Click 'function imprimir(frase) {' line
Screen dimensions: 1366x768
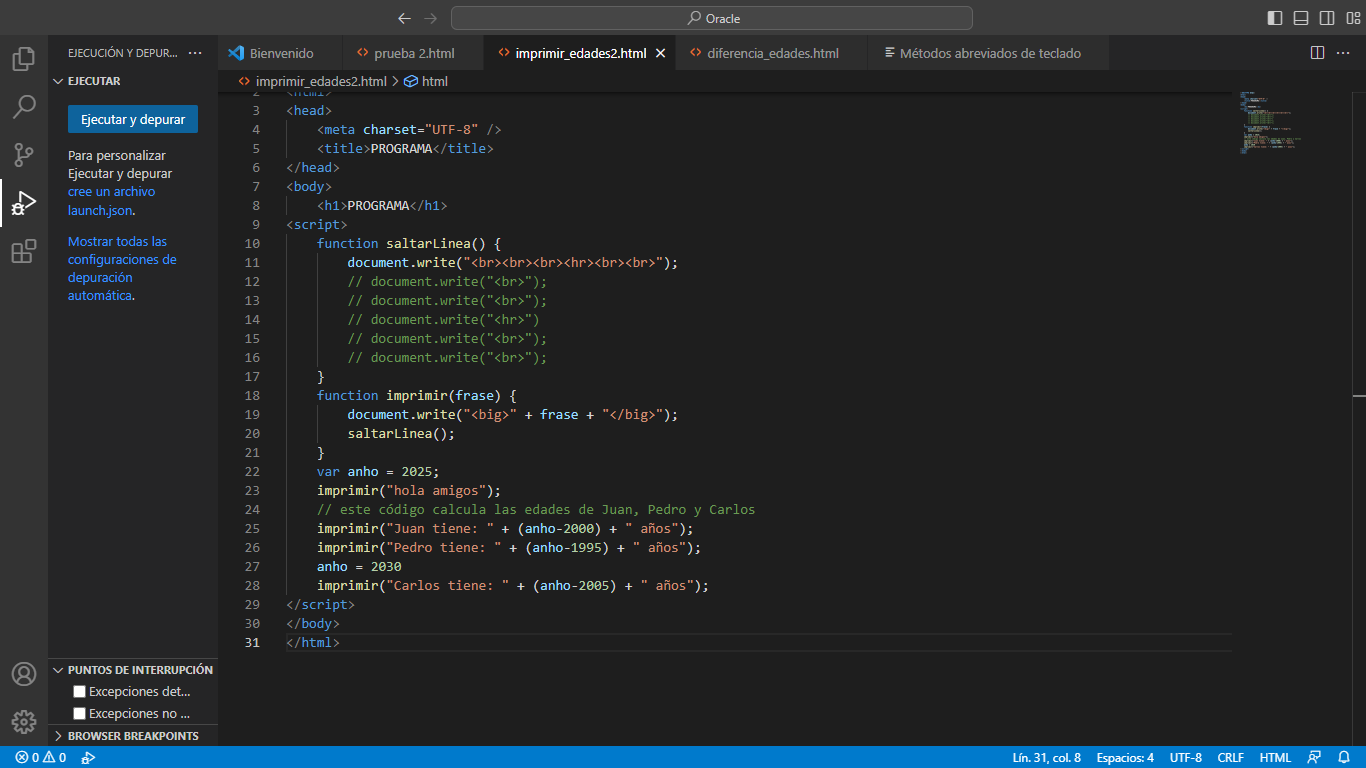[416, 395]
